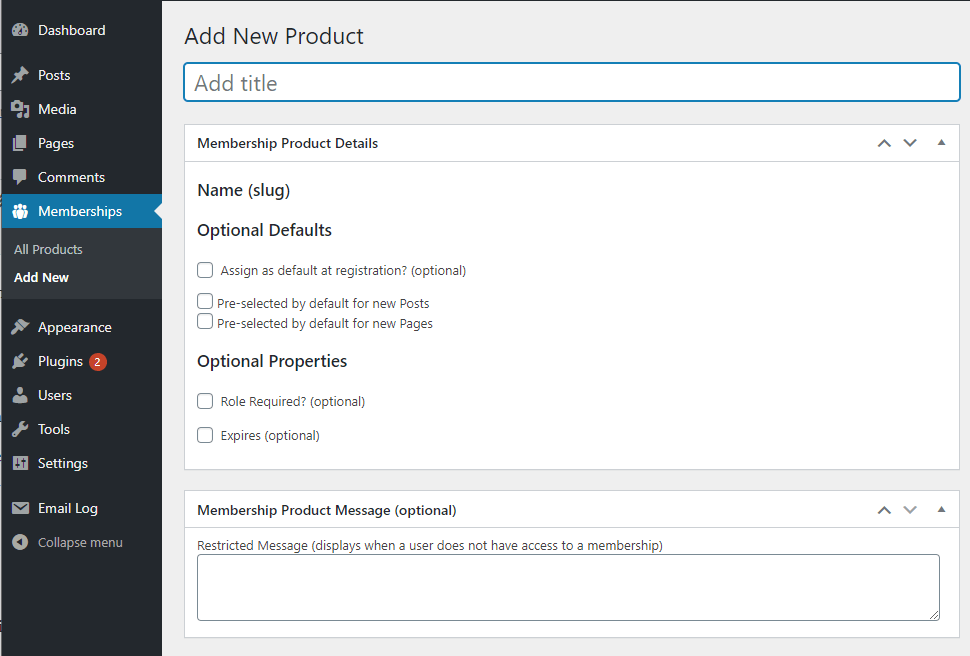The width and height of the screenshot is (970, 656).
Task: Open the Users menu item
Action: tap(55, 395)
